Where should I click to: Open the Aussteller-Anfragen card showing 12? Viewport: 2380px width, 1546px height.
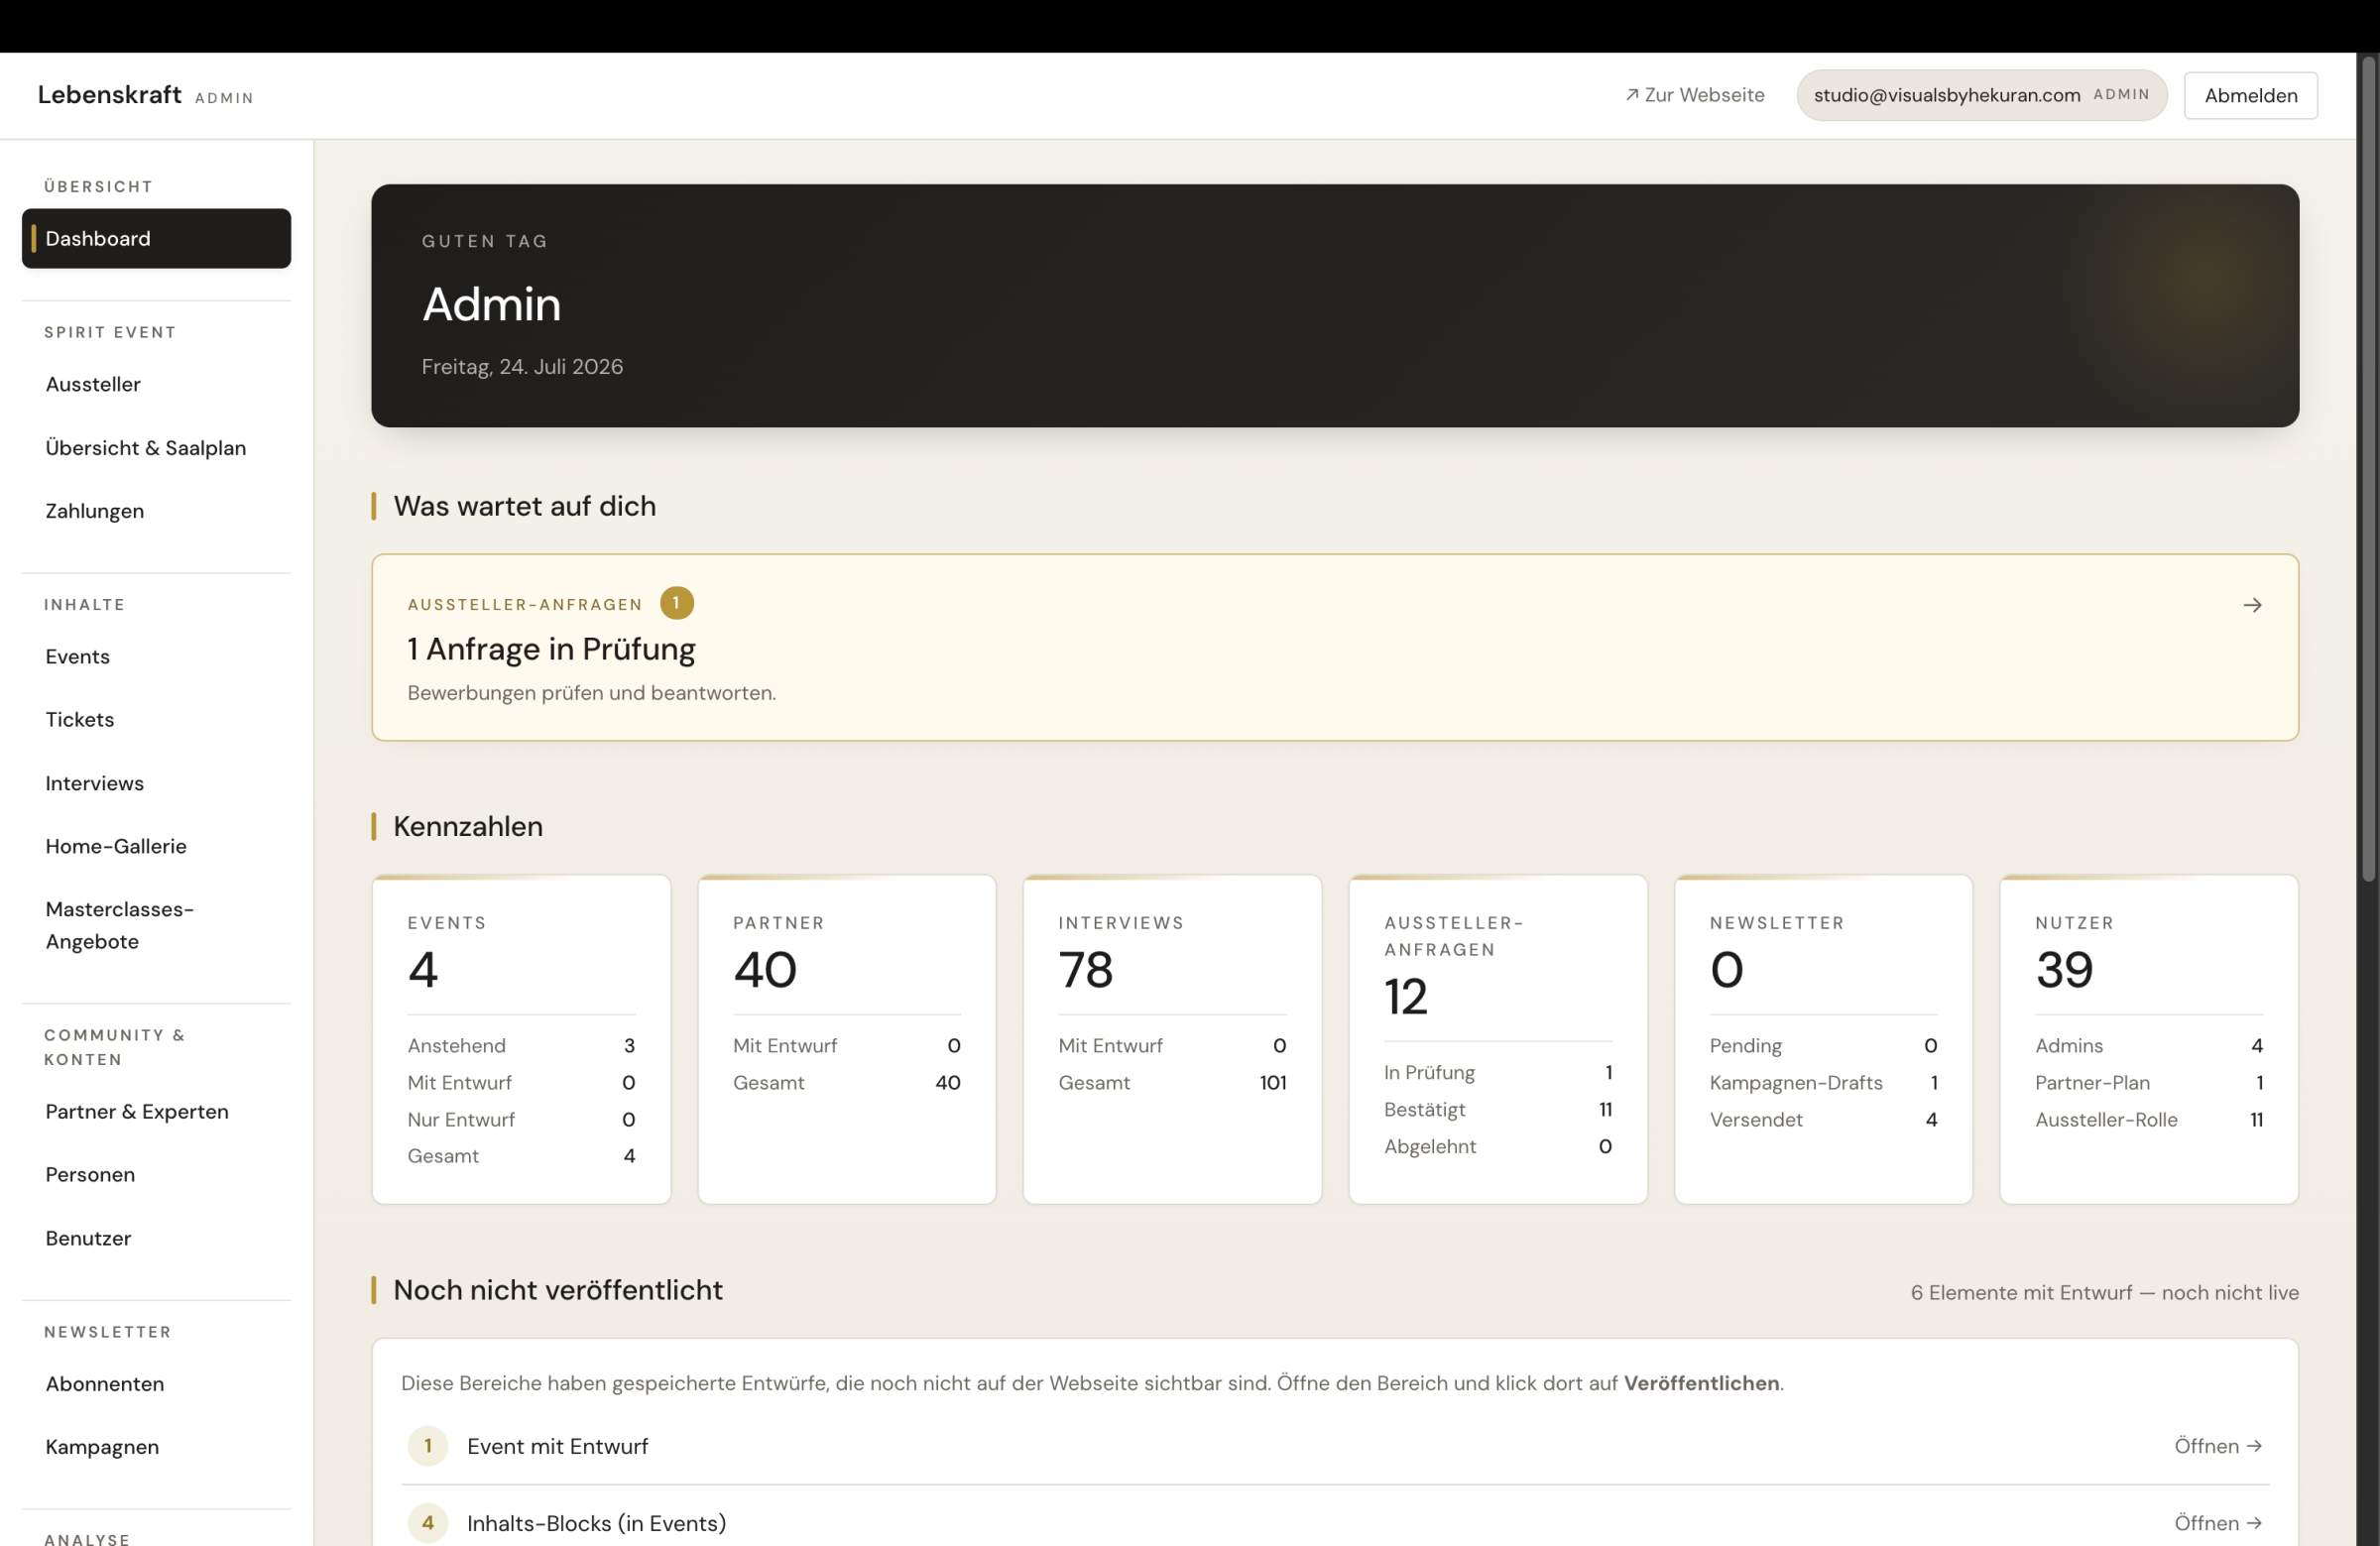pos(1497,1039)
